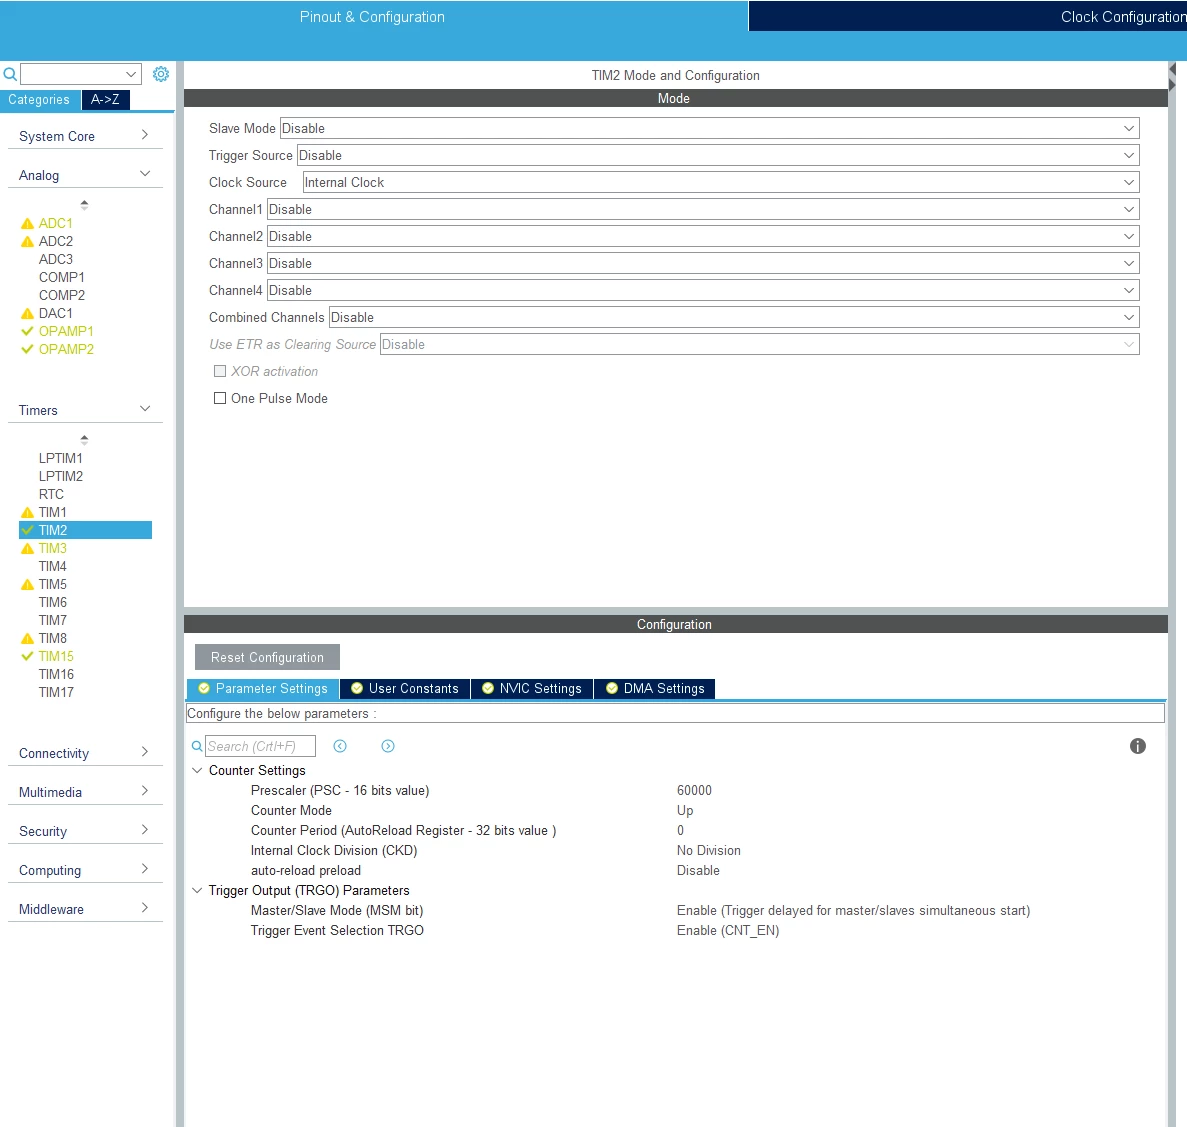1187x1127 pixels.
Task: Click the warning icon beside ADC1
Action: [x=27, y=223]
